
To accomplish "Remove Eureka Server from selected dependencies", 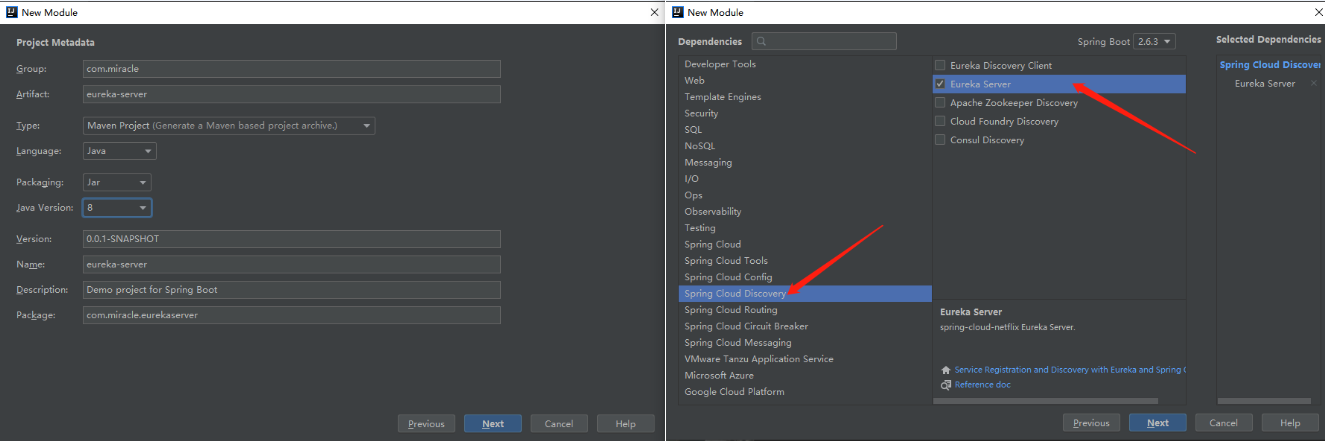I will tap(1313, 84).
